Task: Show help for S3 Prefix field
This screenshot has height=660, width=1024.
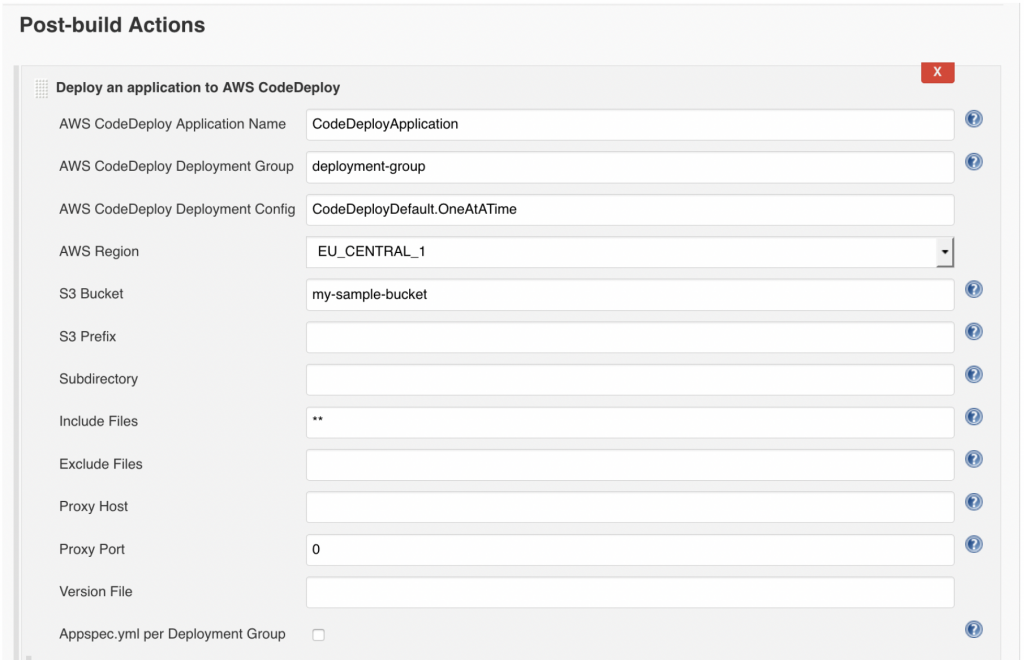Action: pos(974,332)
